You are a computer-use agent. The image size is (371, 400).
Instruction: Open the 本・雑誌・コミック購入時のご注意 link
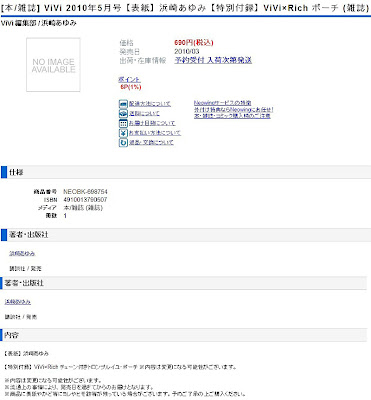point(232,116)
